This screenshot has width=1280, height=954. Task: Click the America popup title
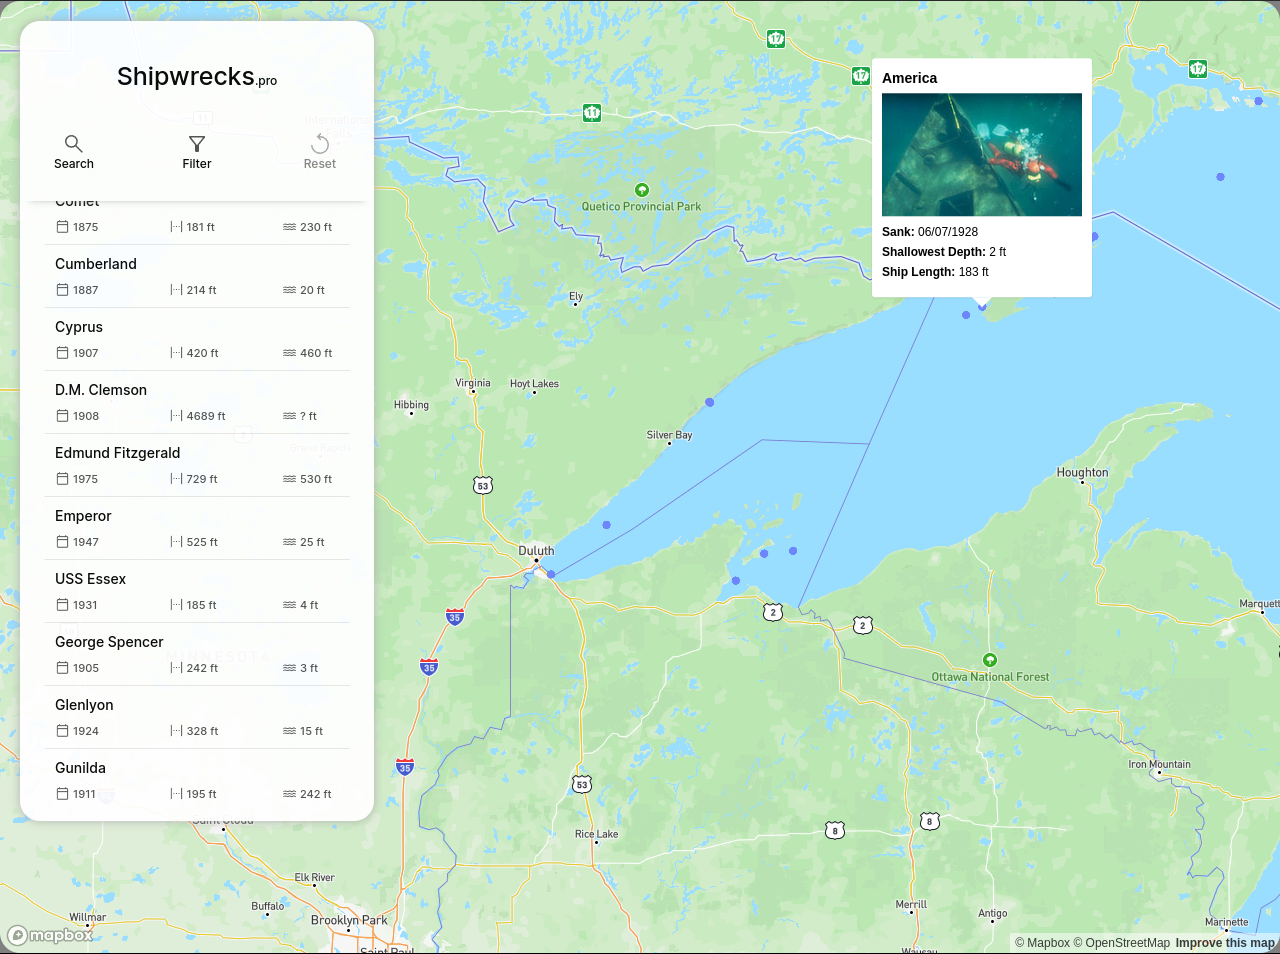click(910, 78)
